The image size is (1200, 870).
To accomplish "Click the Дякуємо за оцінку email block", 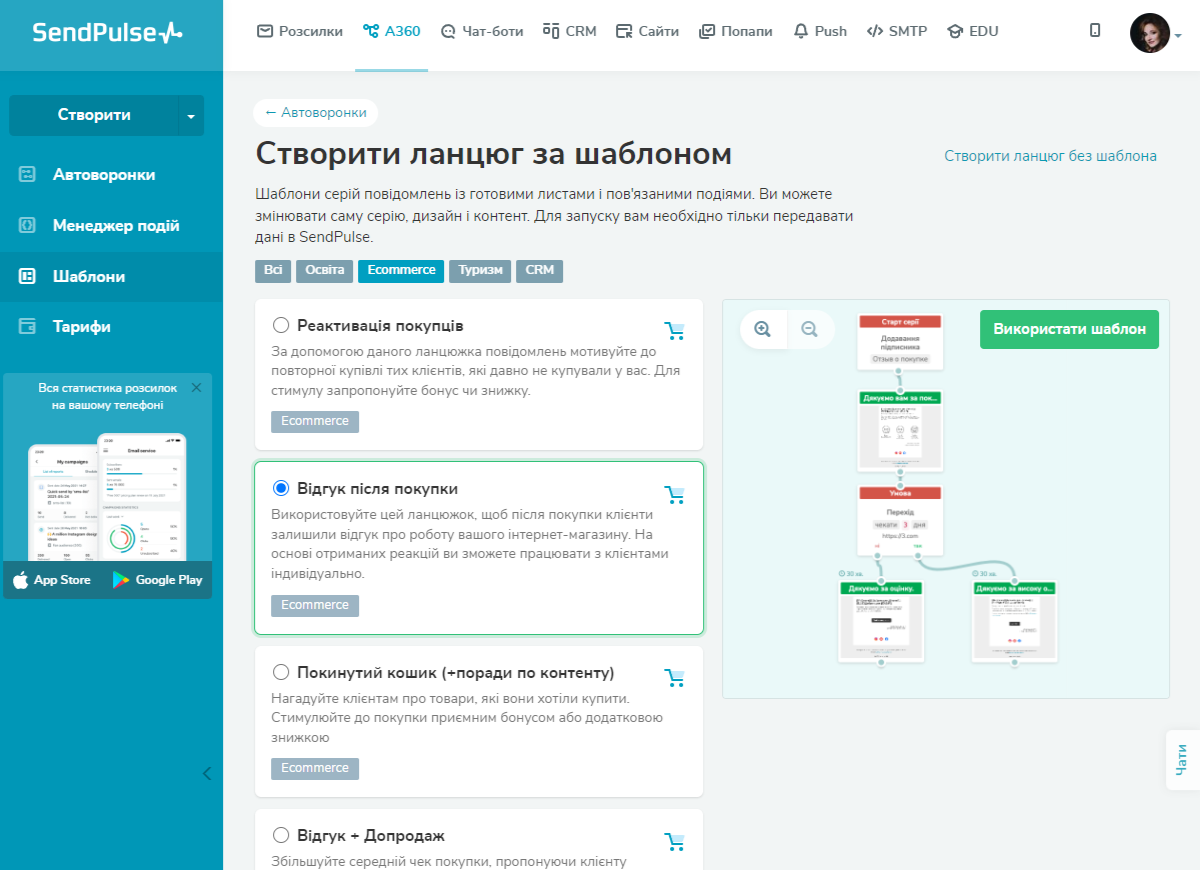I will (881, 621).
